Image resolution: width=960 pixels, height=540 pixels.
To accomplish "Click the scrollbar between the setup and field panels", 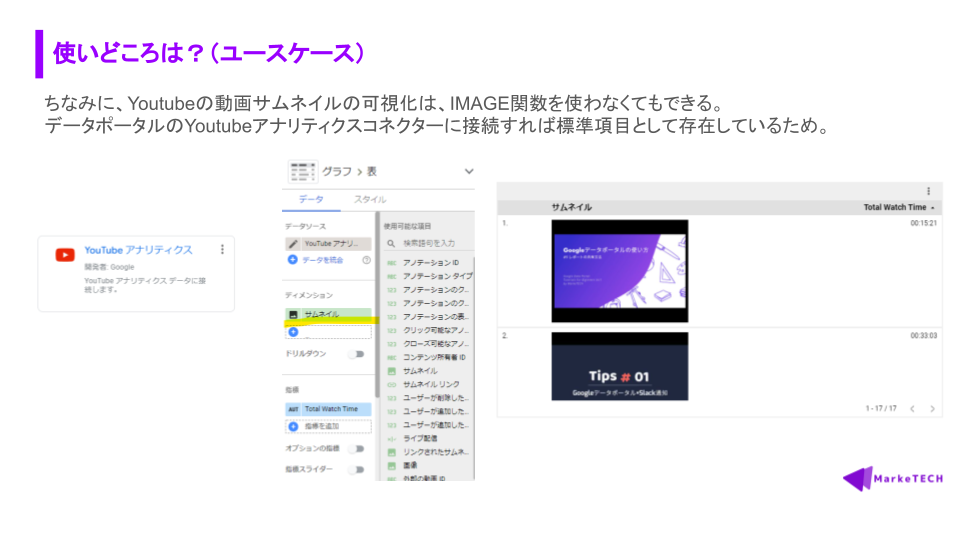I will point(378,304).
